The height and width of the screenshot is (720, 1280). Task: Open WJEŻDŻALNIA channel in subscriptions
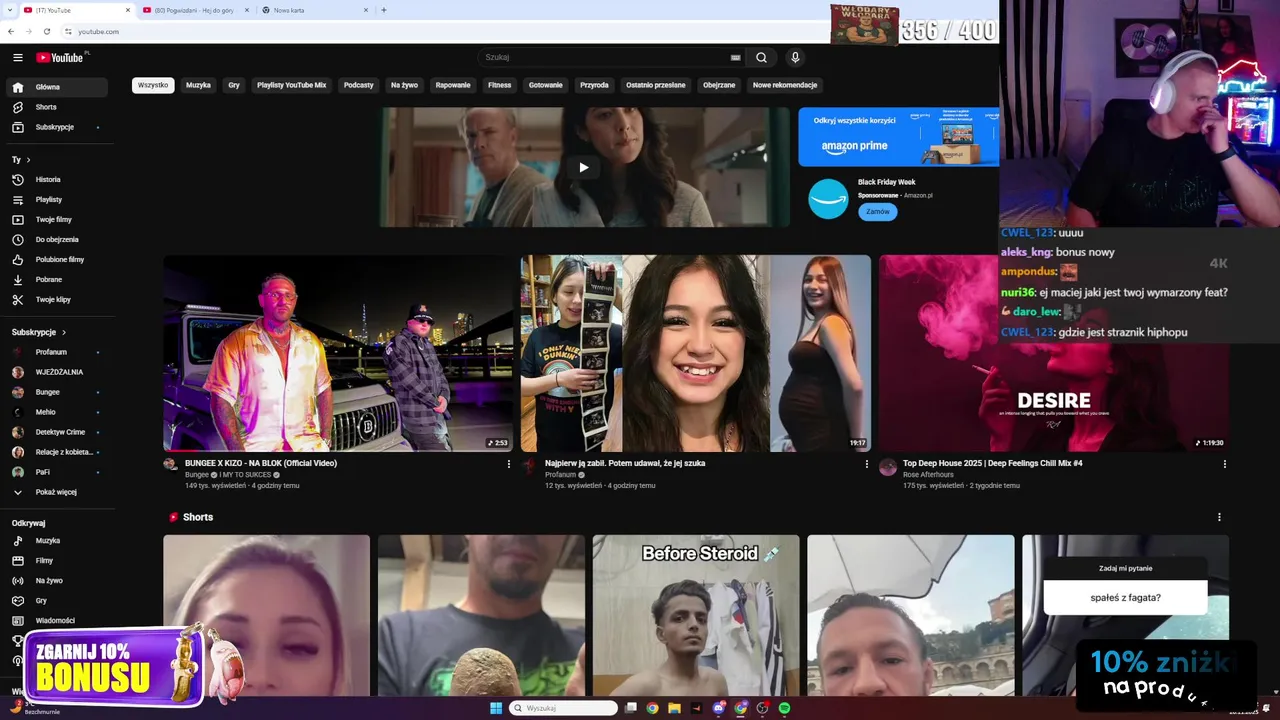coord(58,372)
